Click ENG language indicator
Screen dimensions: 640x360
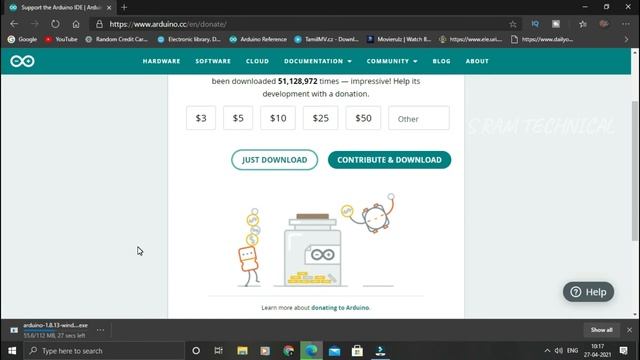pos(572,351)
